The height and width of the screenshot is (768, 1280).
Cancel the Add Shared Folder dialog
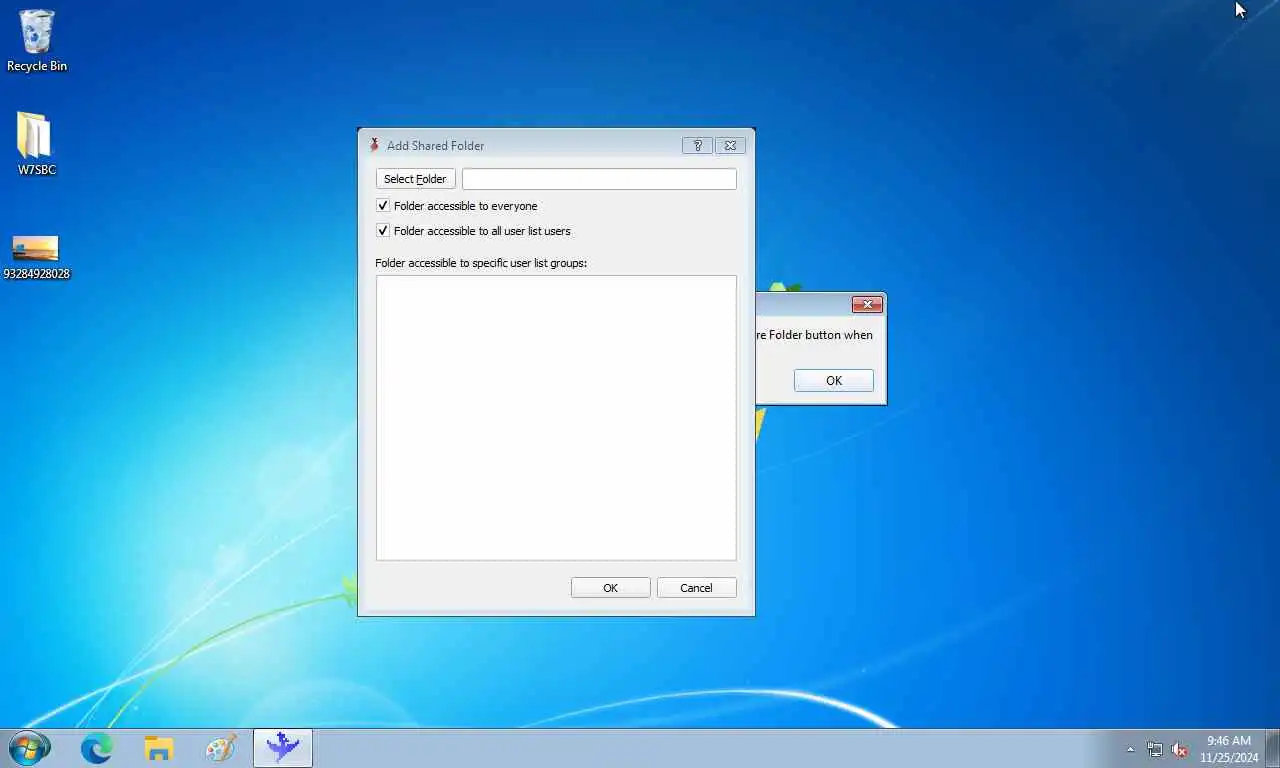(x=696, y=588)
